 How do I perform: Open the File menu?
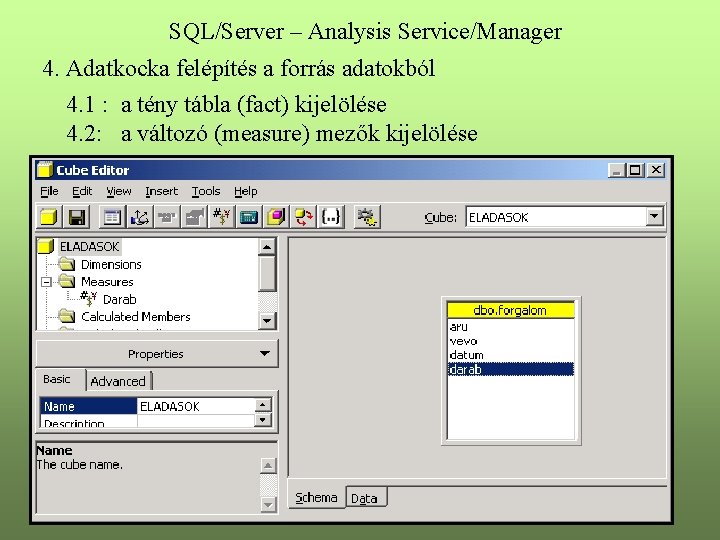click(x=49, y=191)
